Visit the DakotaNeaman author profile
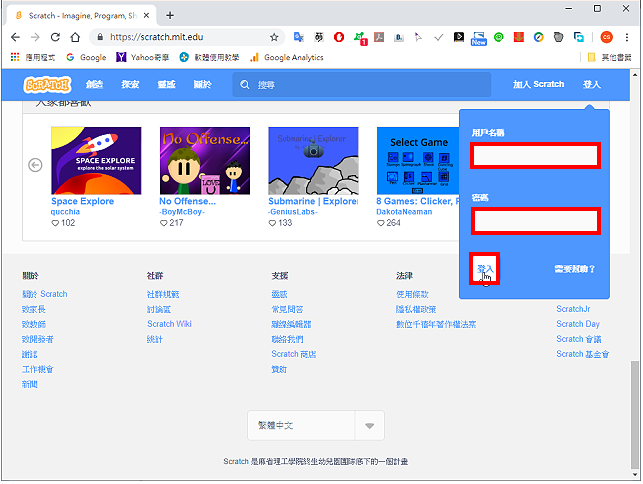The height and width of the screenshot is (484, 643). (404, 212)
